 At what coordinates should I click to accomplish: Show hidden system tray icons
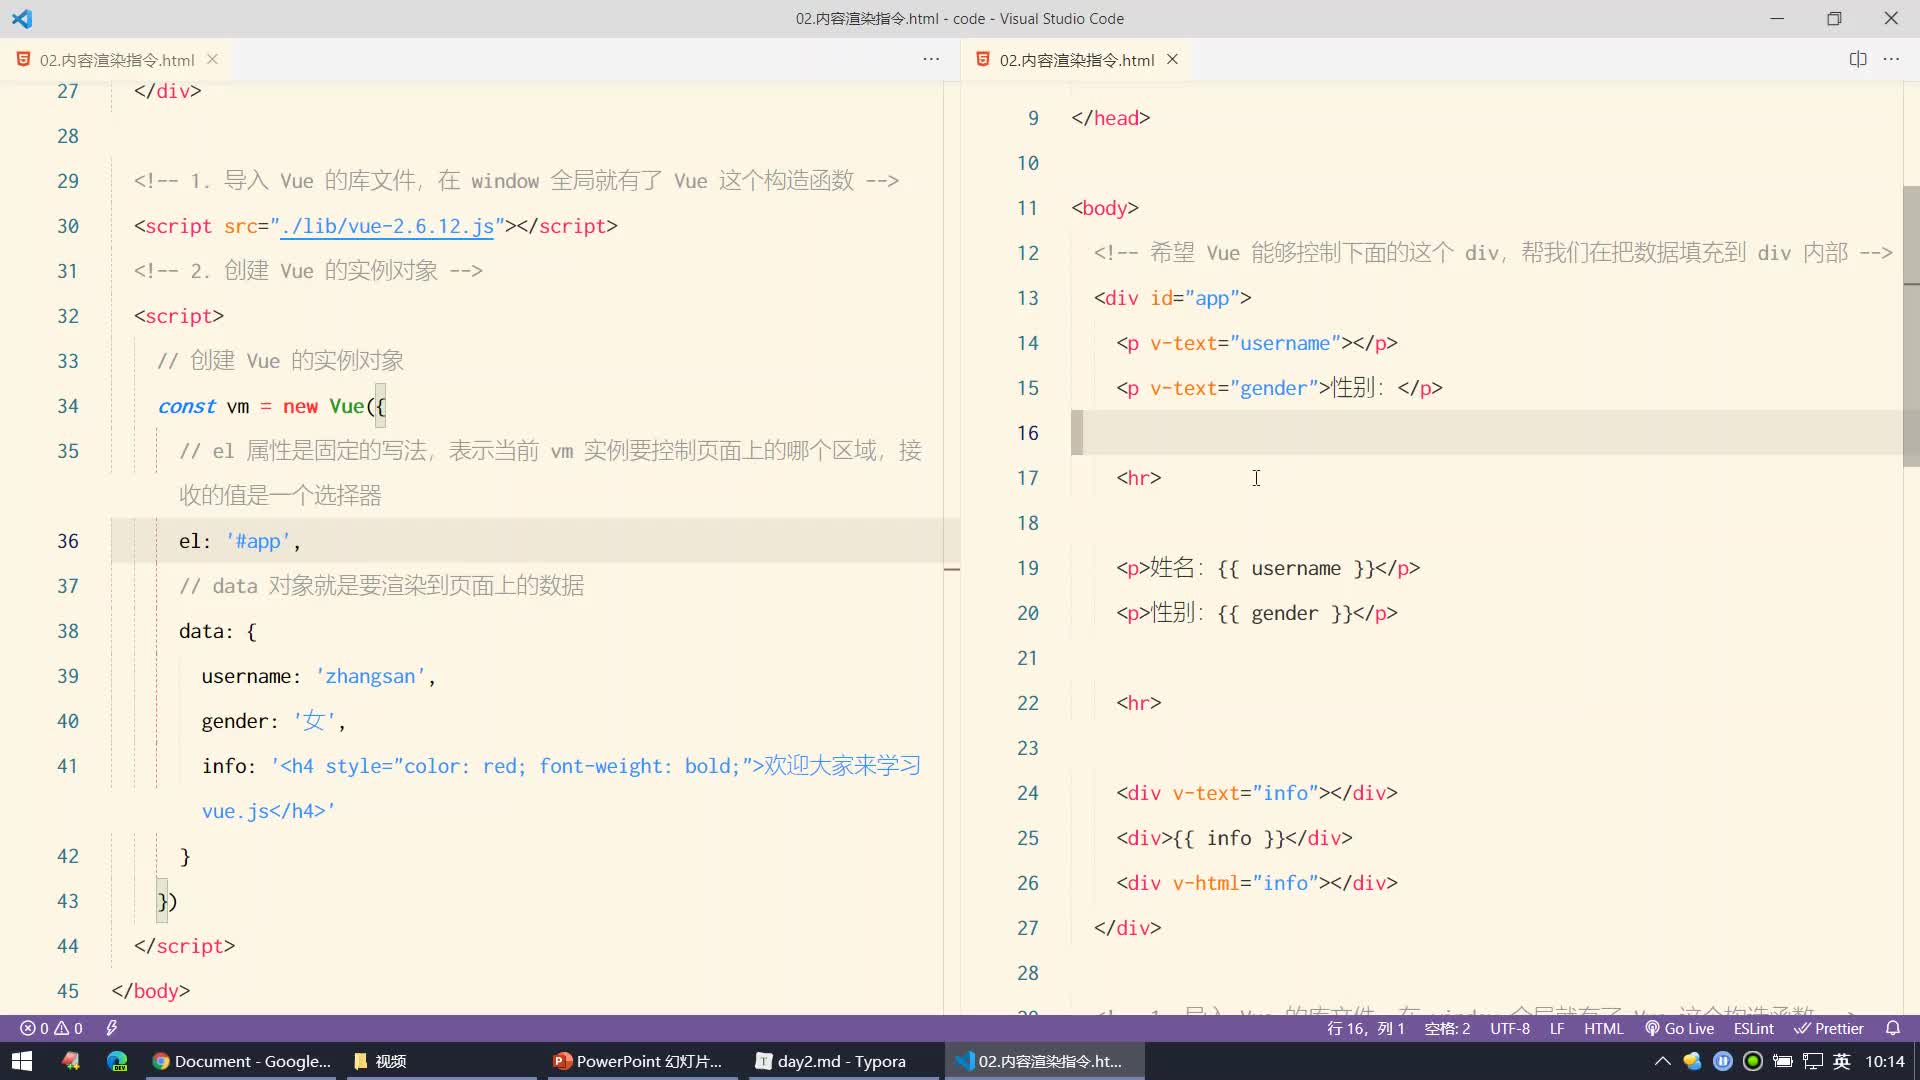(x=1662, y=1061)
